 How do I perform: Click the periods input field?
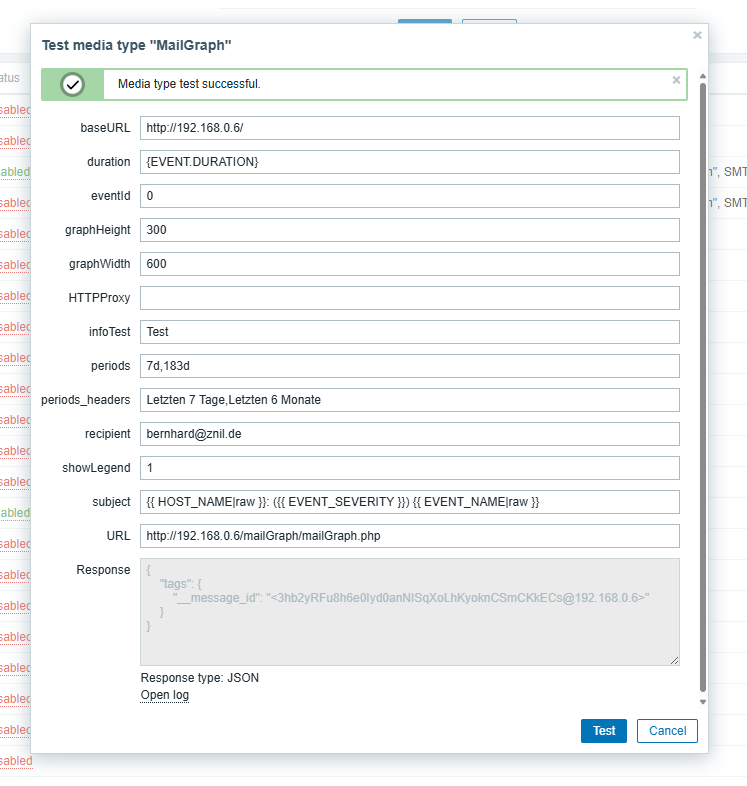coord(409,366)
